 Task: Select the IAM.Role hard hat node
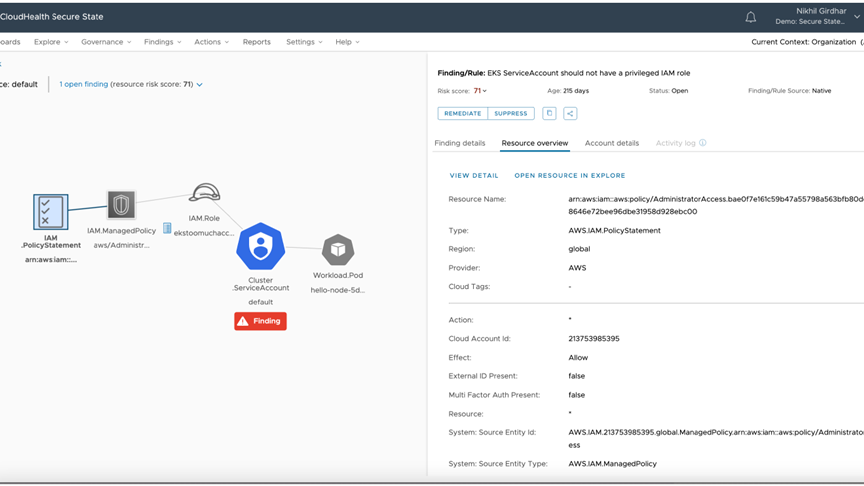pyautogui.click(x=204, y=192)
